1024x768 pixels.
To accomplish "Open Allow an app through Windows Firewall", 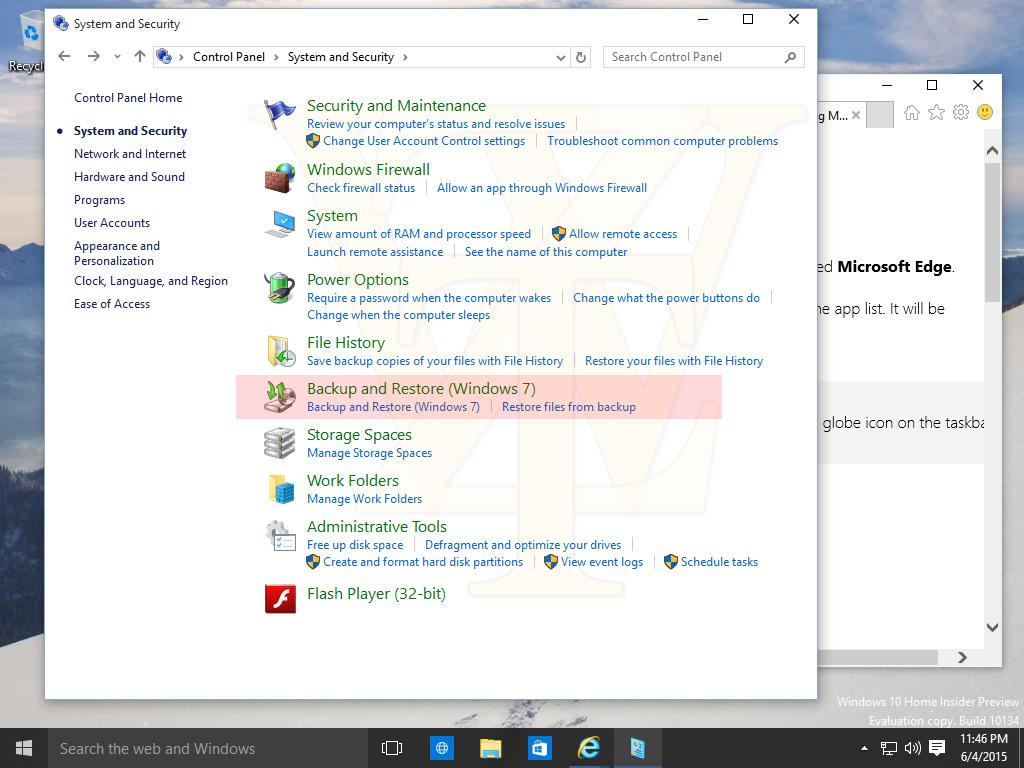I will click(542, 188).
